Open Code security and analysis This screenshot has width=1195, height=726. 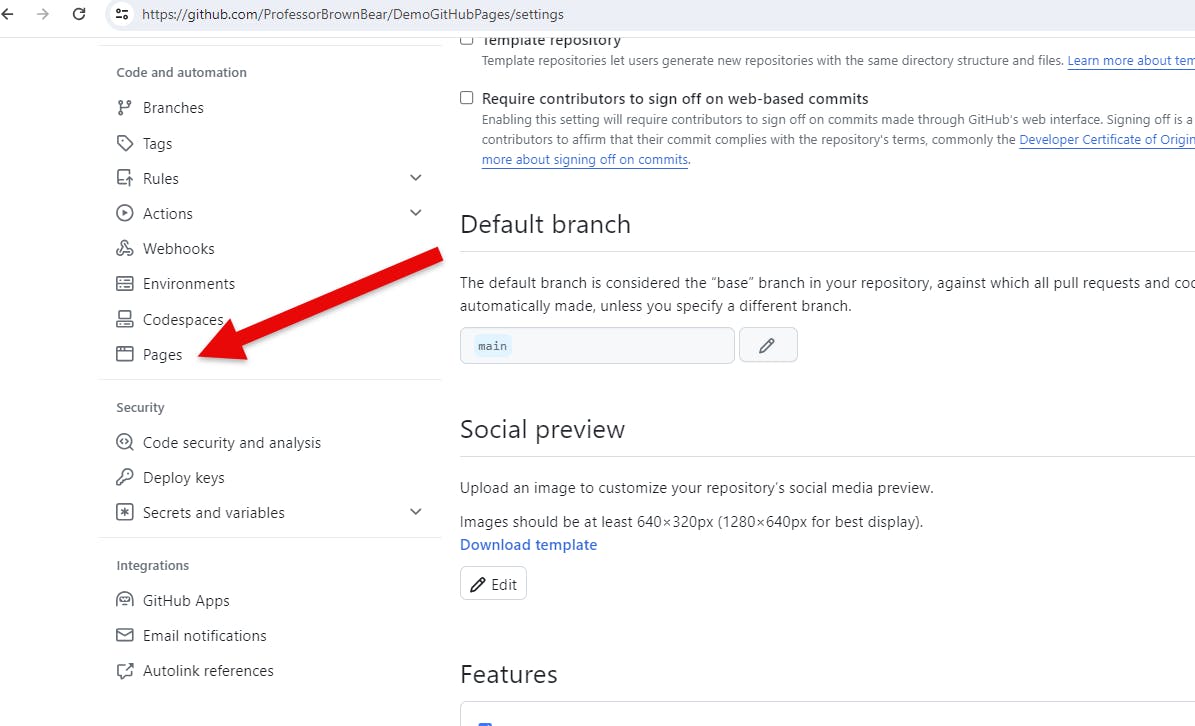[230, 442]
